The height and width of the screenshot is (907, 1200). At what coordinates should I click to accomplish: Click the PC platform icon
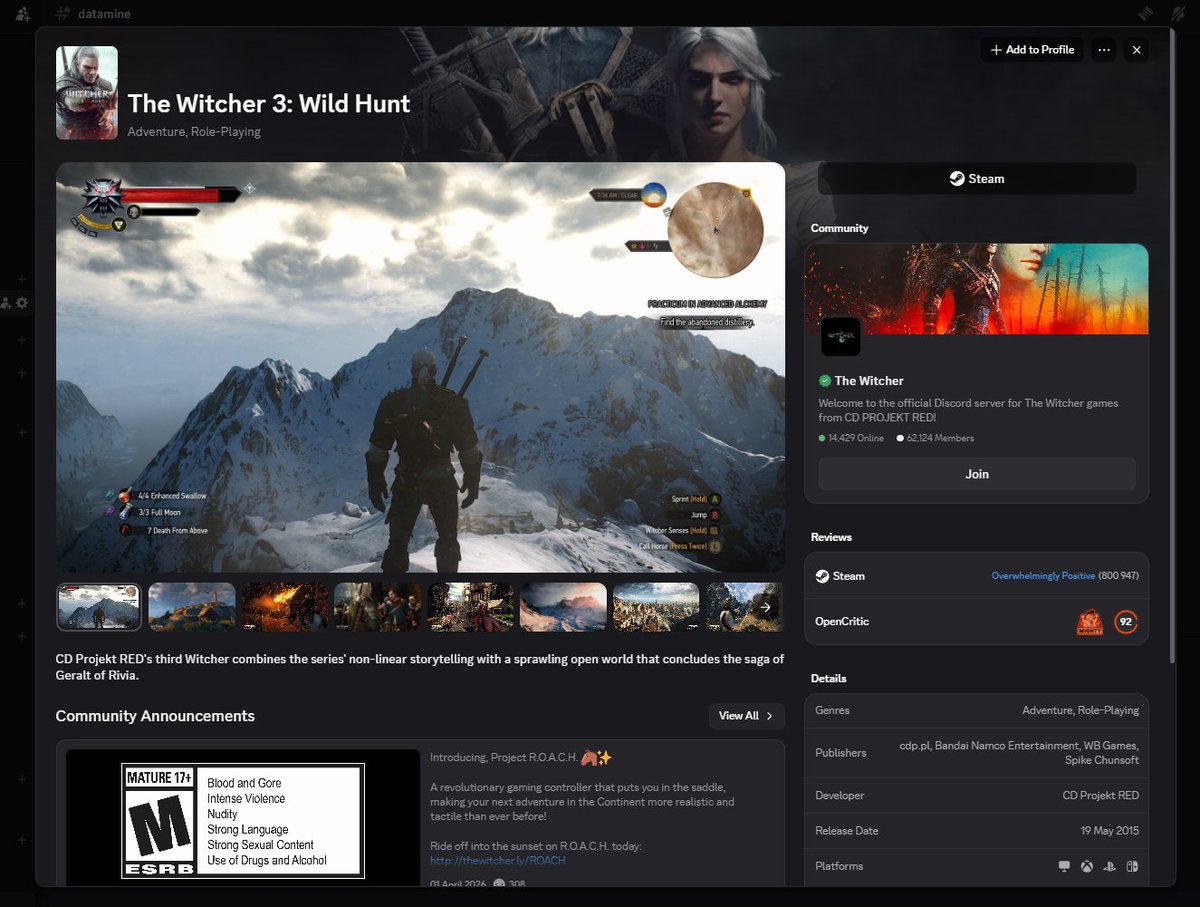tap(1065, 866)
